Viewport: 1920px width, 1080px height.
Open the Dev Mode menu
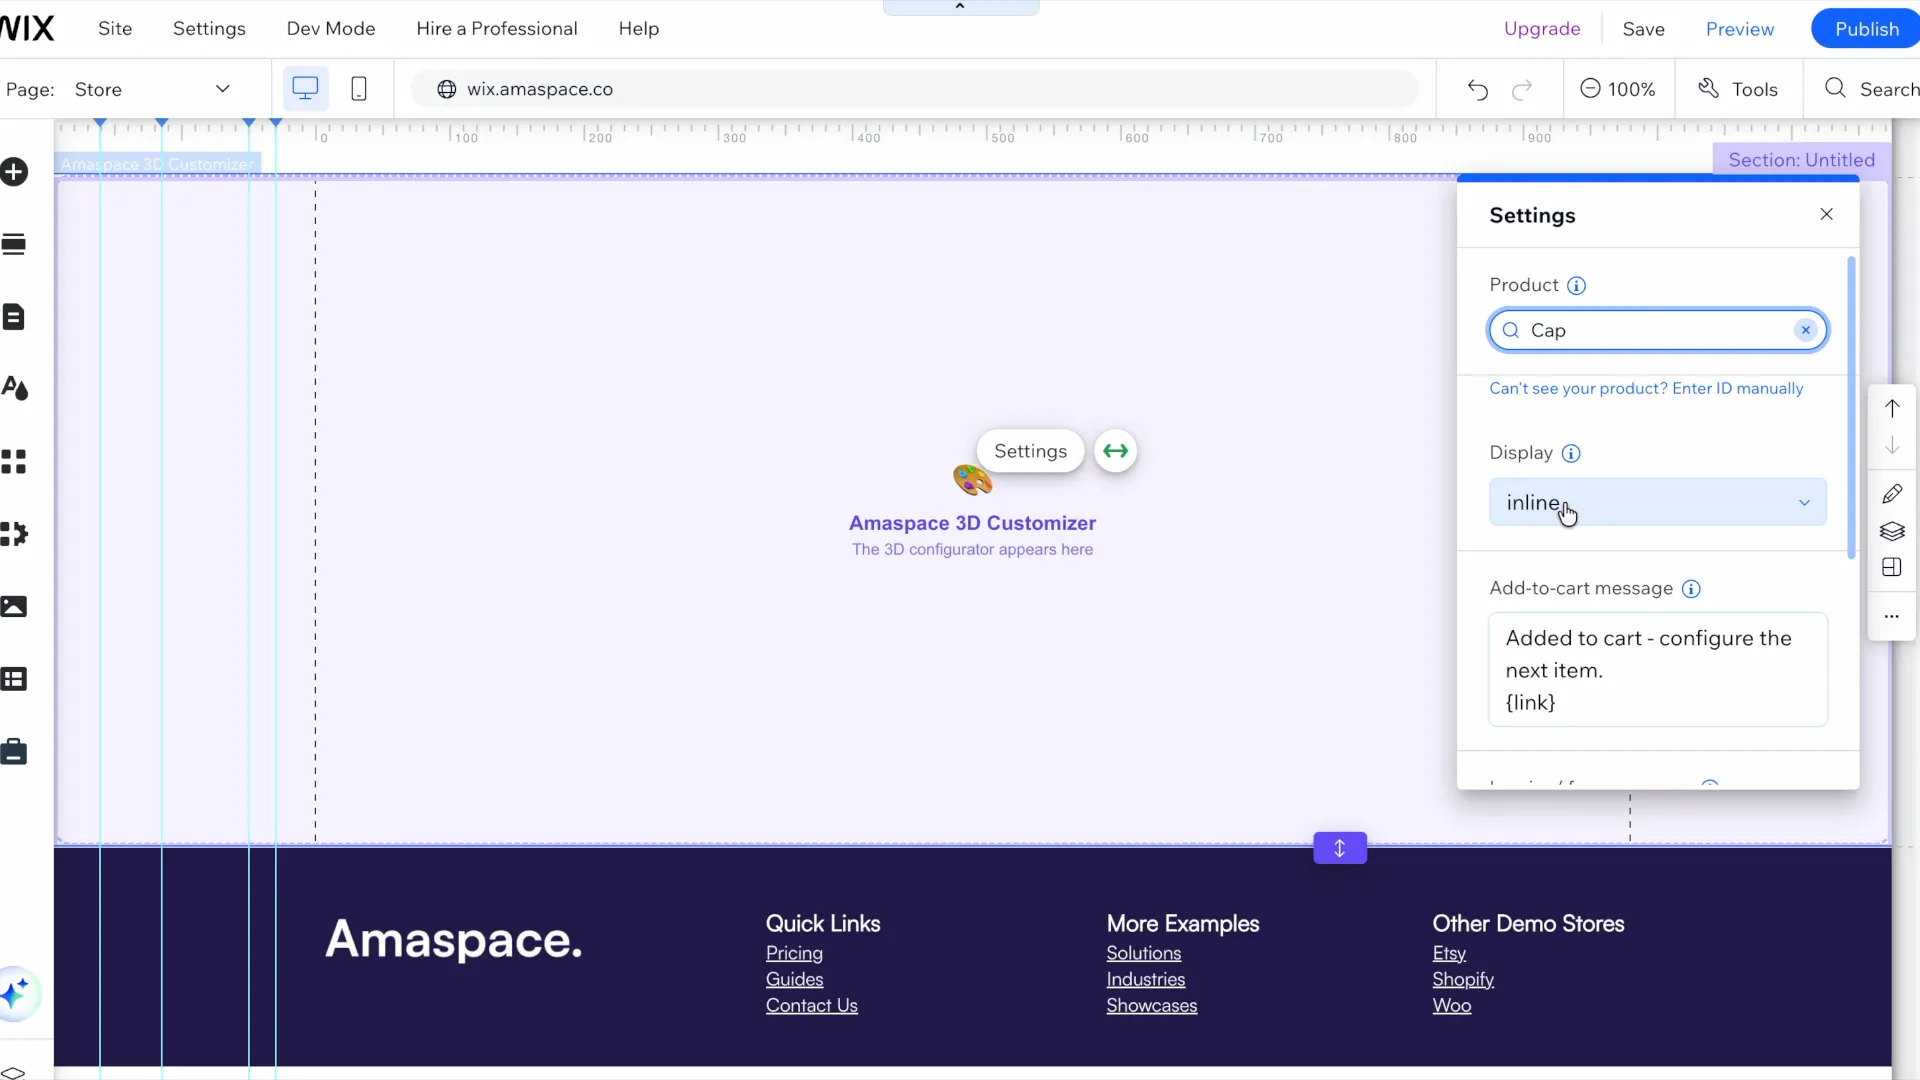331,29
